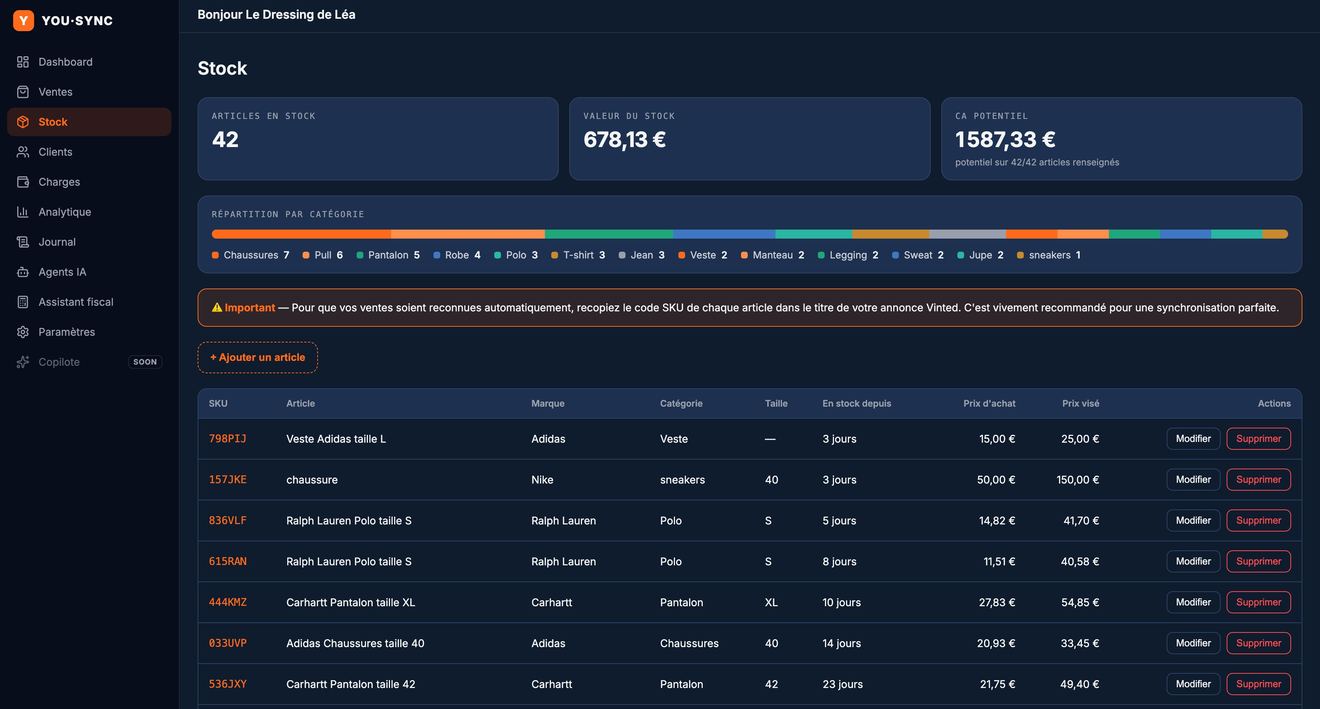Click the YOU-SYNC logo icon
1320x709 pixels.
tap(23, 20)
